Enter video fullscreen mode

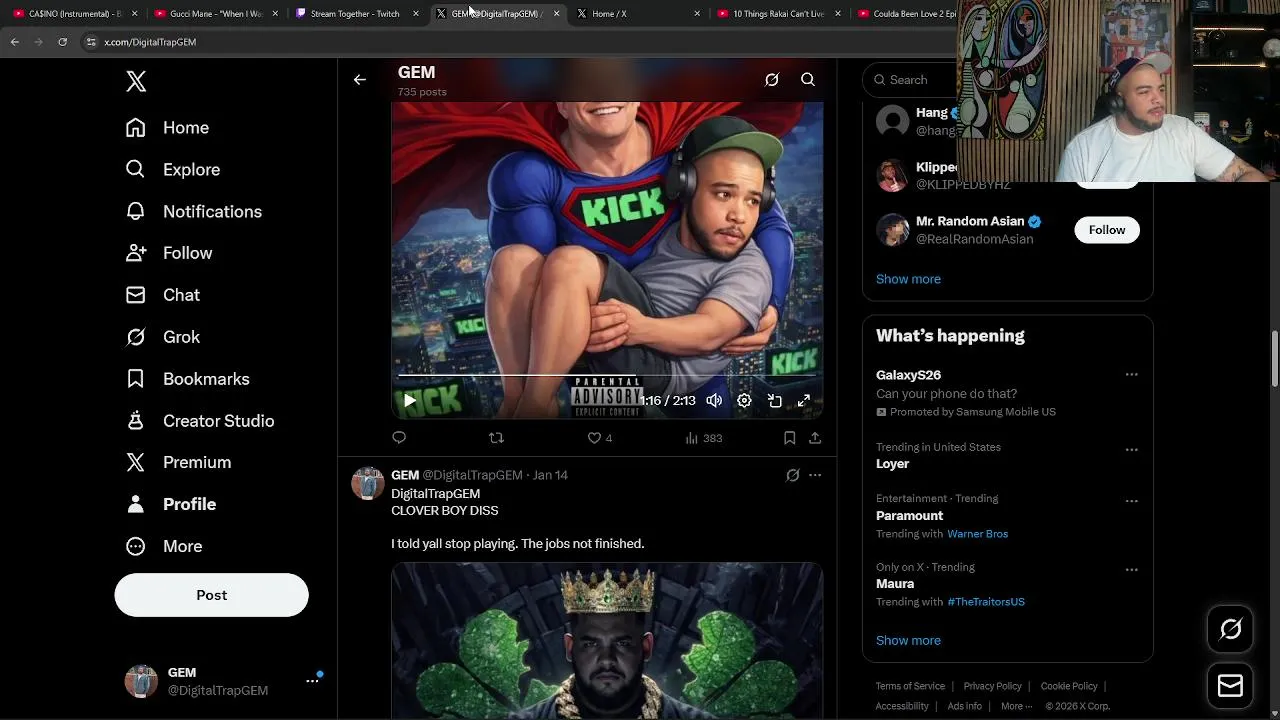coord(804,400)
